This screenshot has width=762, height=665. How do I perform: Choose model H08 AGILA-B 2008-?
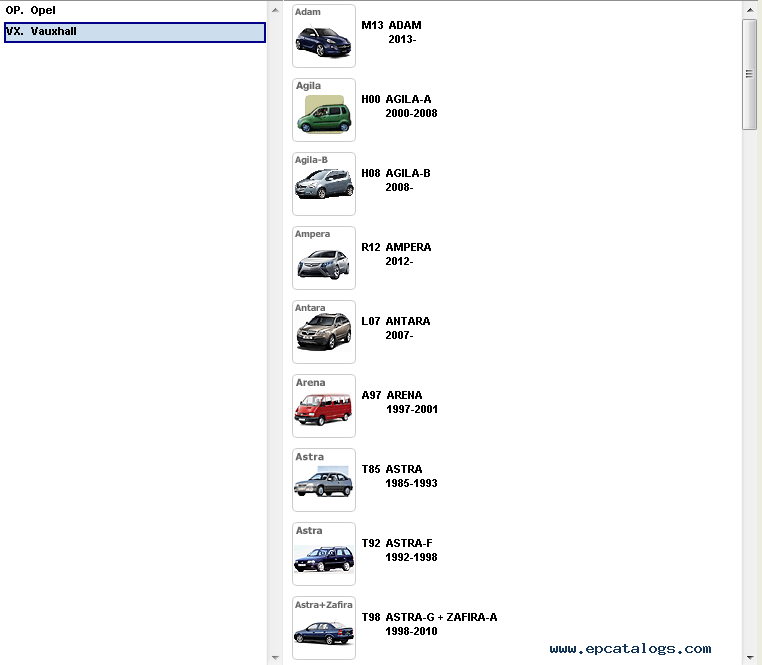[396, 180]
